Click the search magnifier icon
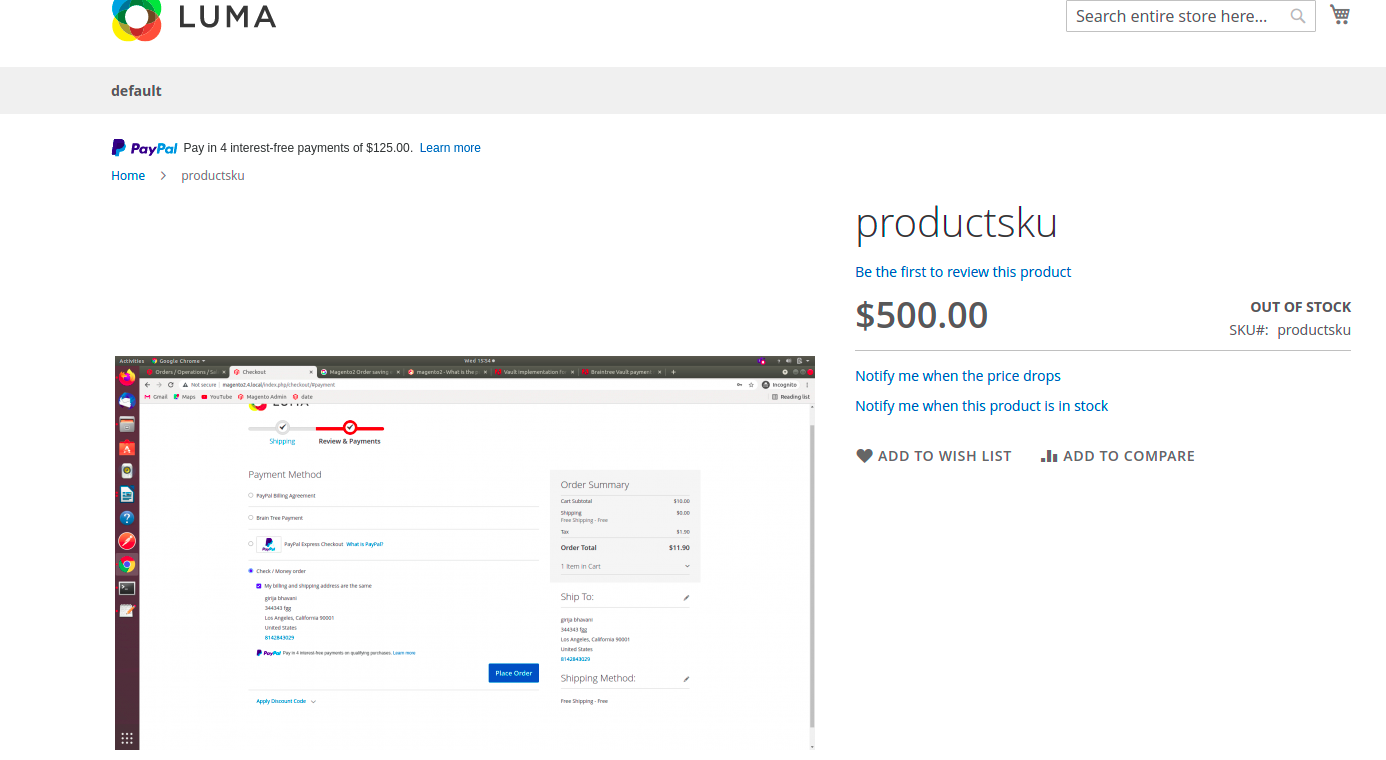Viewport: 1386px width, 760px height. (x=1297, y=16)
